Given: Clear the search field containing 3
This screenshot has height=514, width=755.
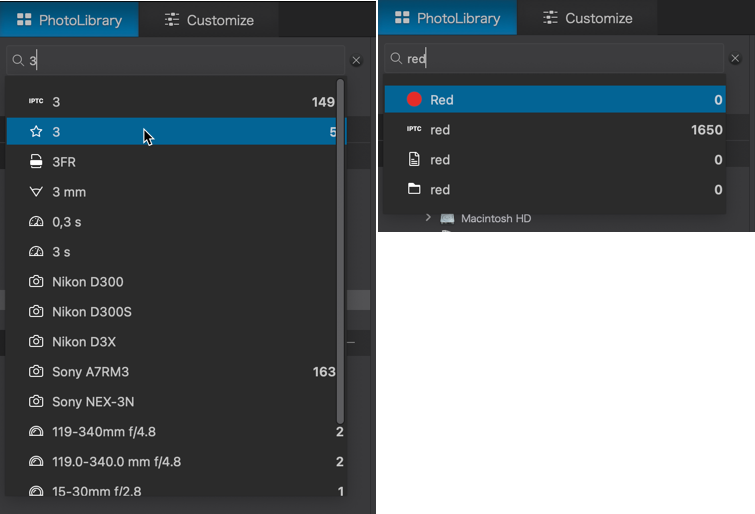Looking at the screenshot, I should (356, 61).
